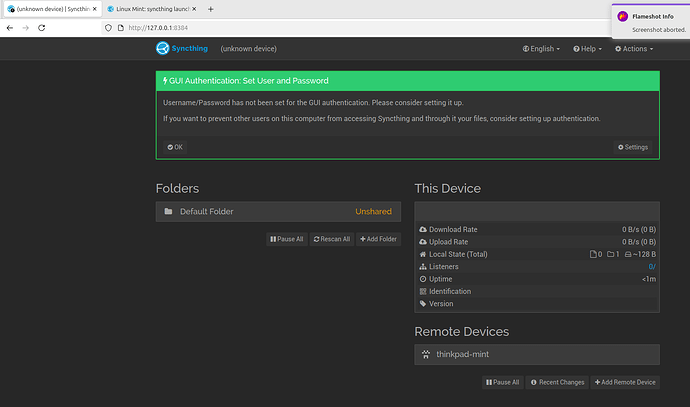Go back in browser history
This screenshot has width=690, height=407.
(x=10, y=28)
